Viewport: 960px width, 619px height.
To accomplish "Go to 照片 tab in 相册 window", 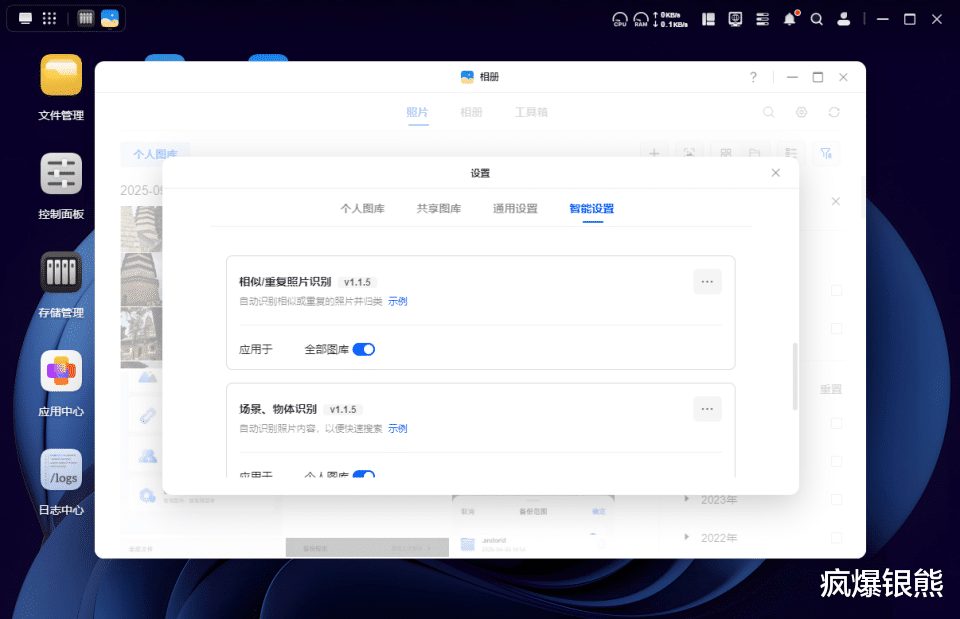I will pyautogui.click(x=418, y=112).
